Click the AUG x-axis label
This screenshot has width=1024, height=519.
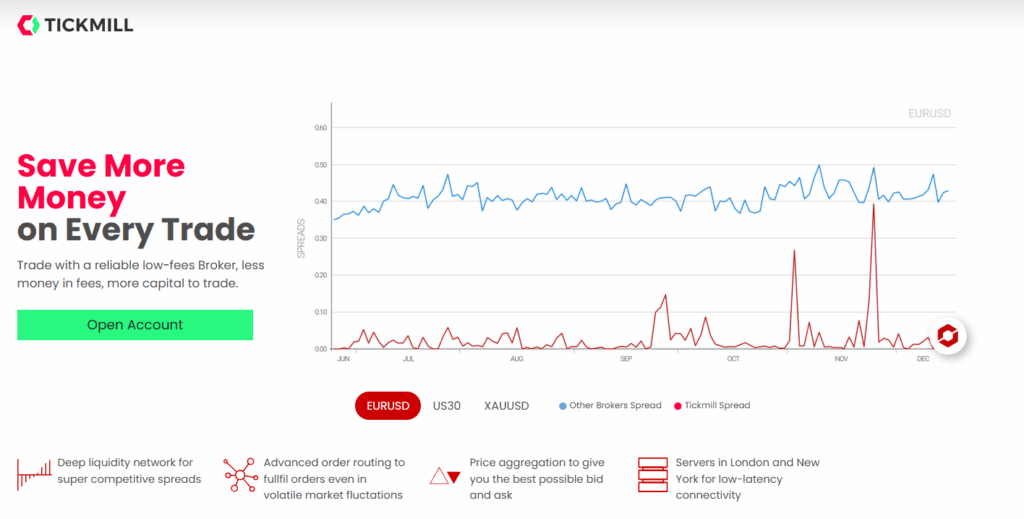[517, 359]
